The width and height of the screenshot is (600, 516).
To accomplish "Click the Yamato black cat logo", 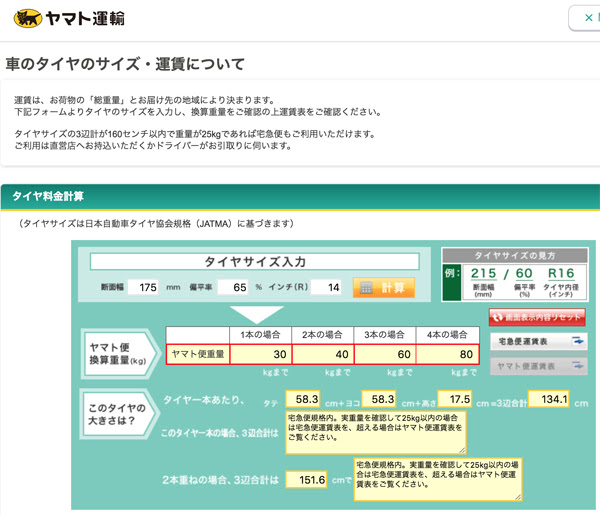I will [x=28, y=18].
